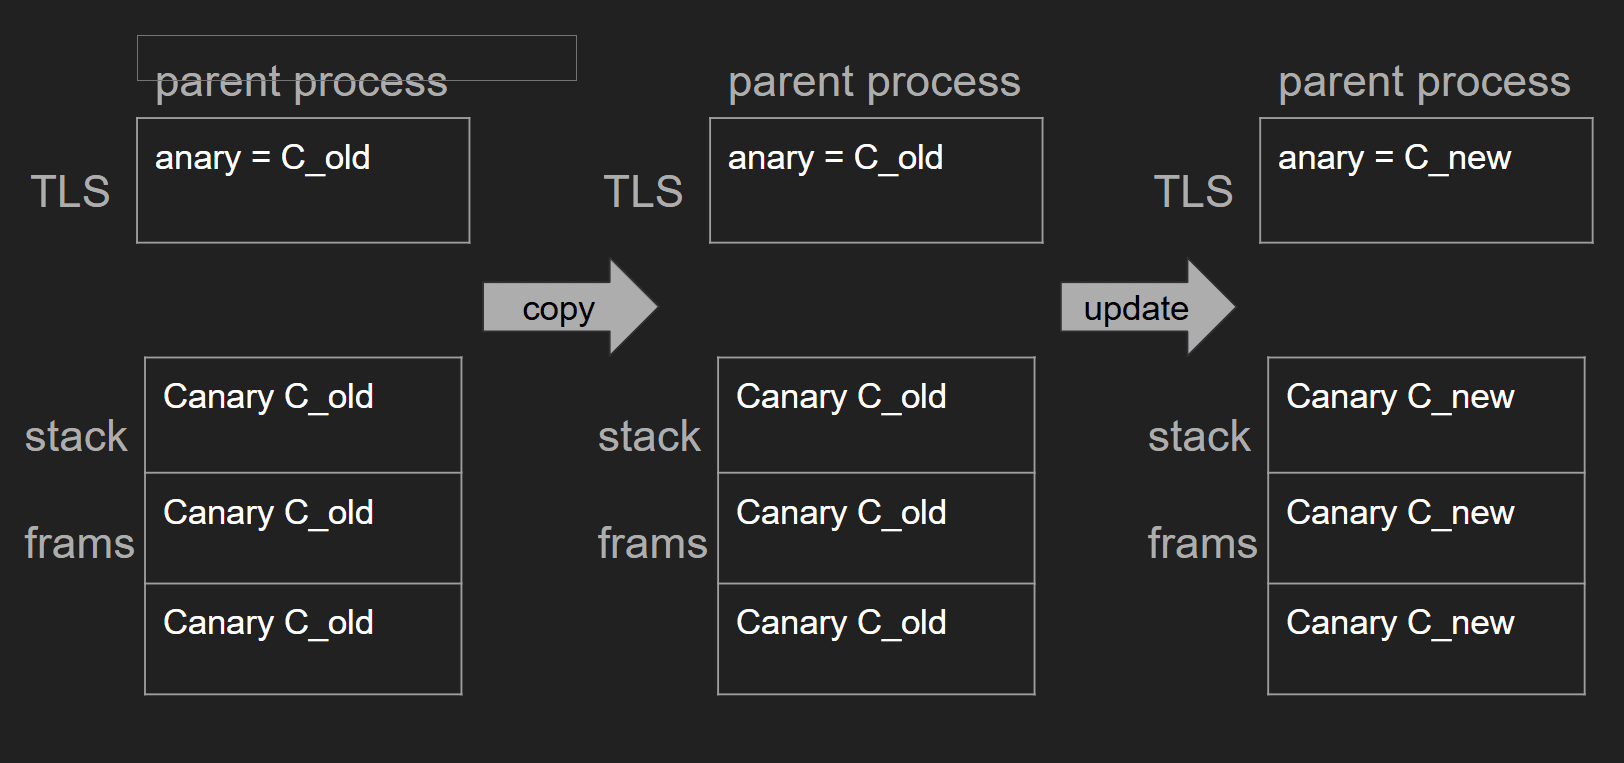The height and width of the screenshot is (763, 1624).
Task: Click the "stack" label of the middle diagram
Action: 649,437
